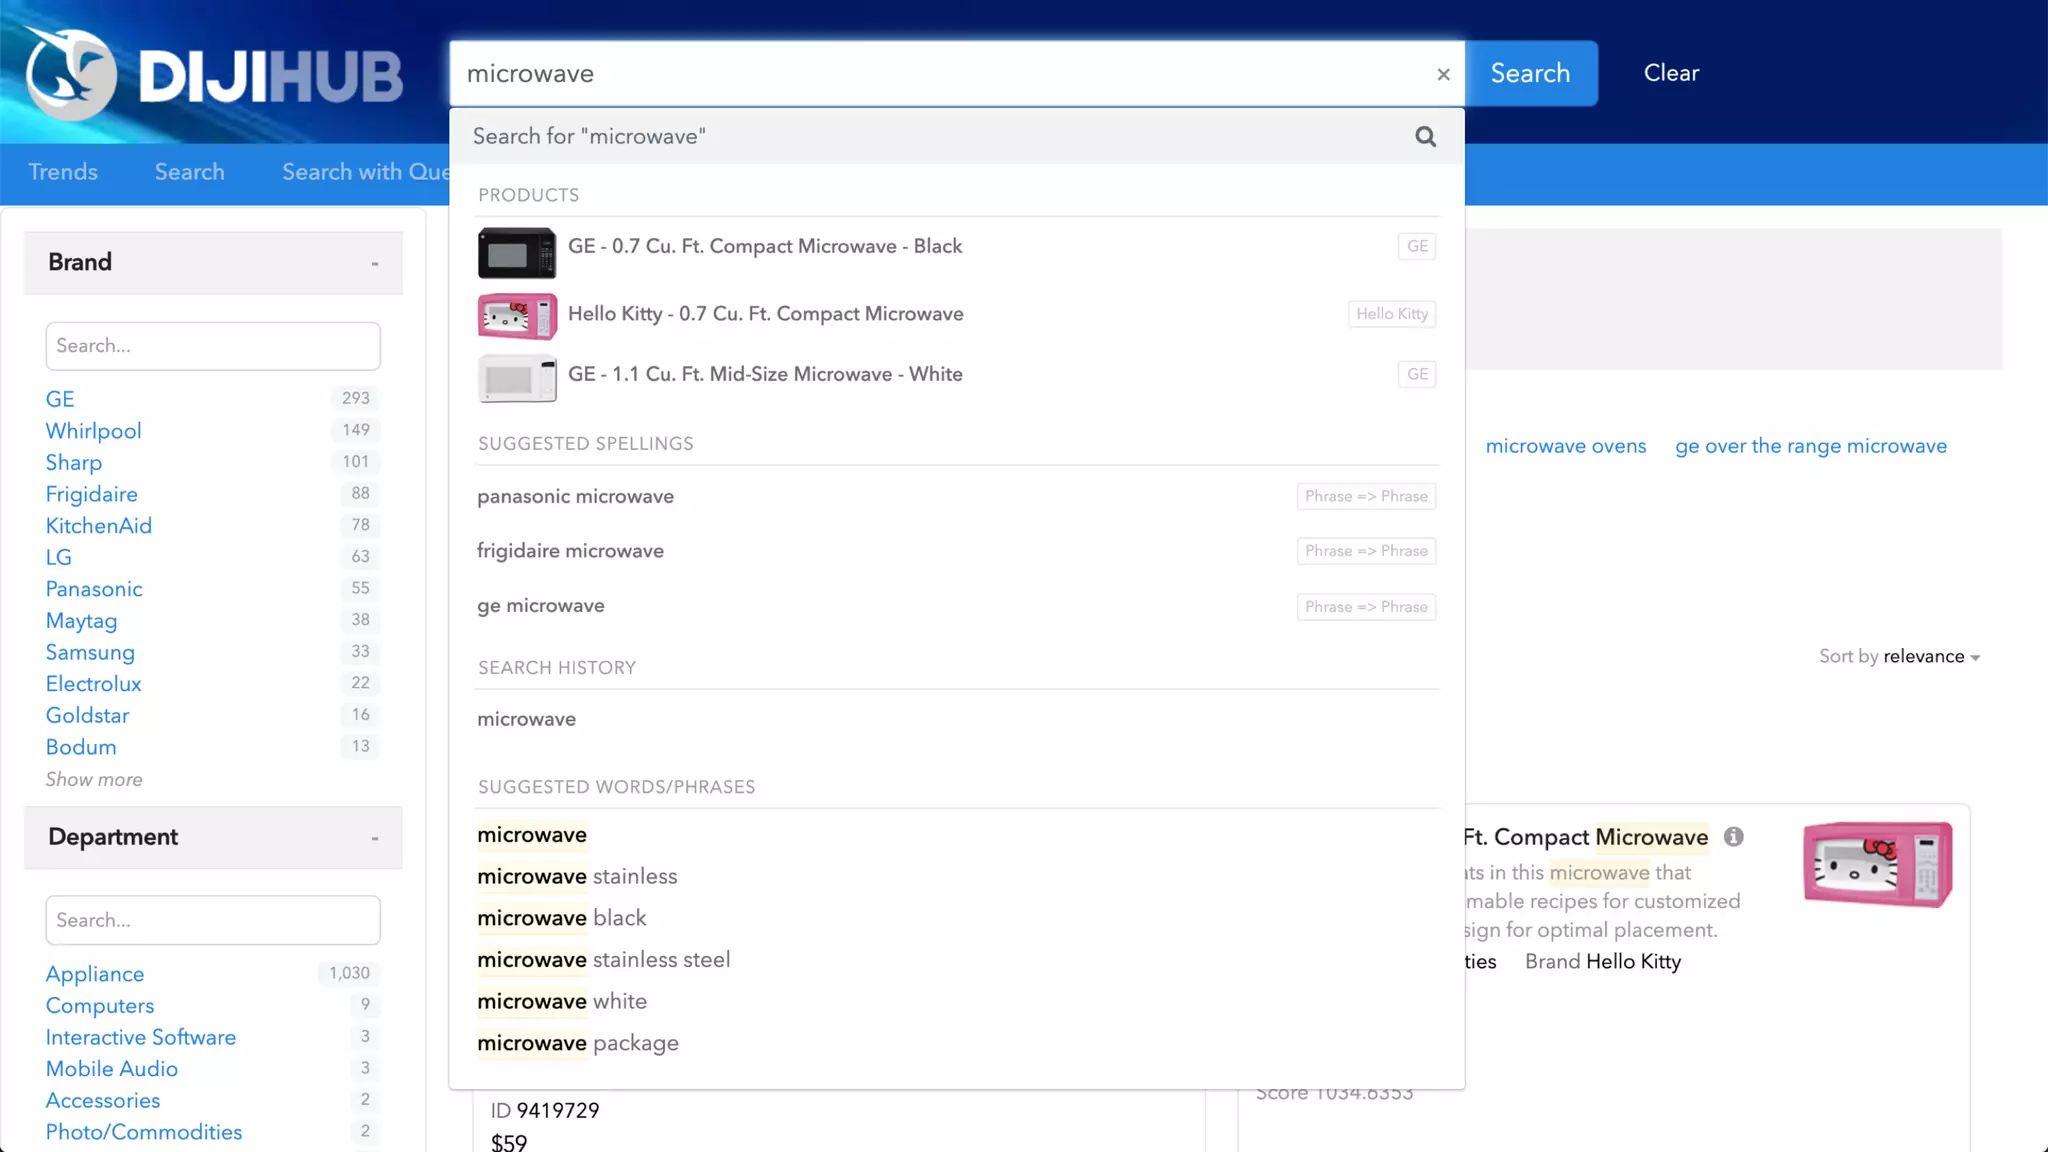Click the Clear button
2048x1152 pixels.
(1671, 73)
